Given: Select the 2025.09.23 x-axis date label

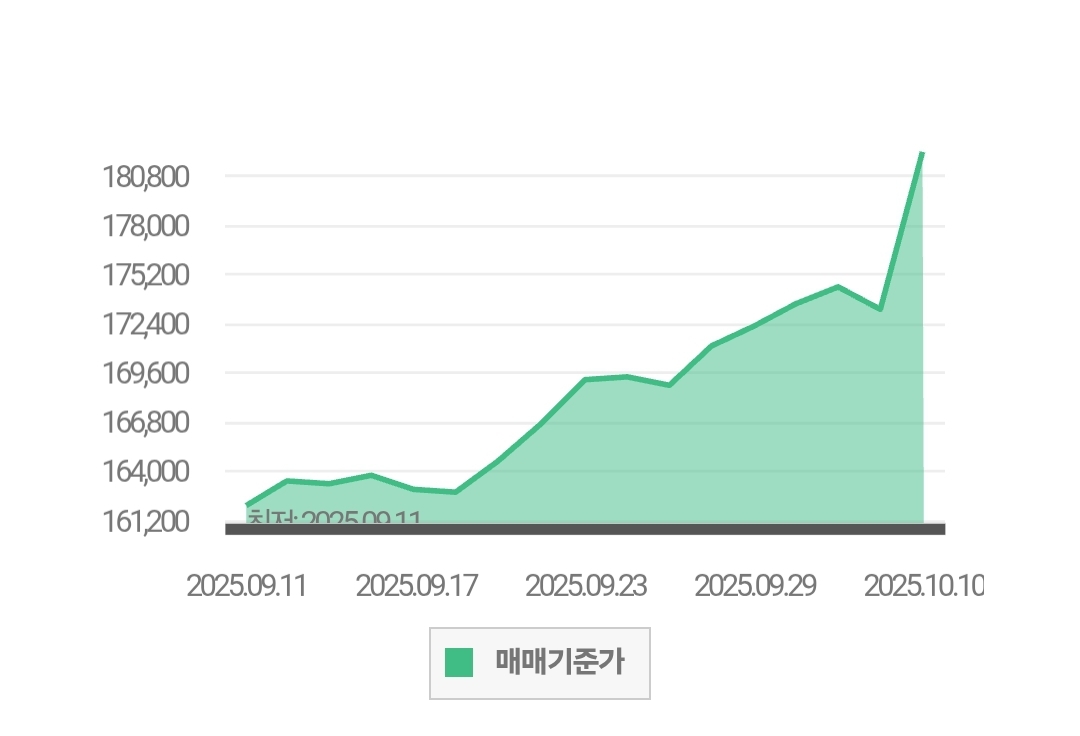Looking at the screenshot, I should (586, 586).
